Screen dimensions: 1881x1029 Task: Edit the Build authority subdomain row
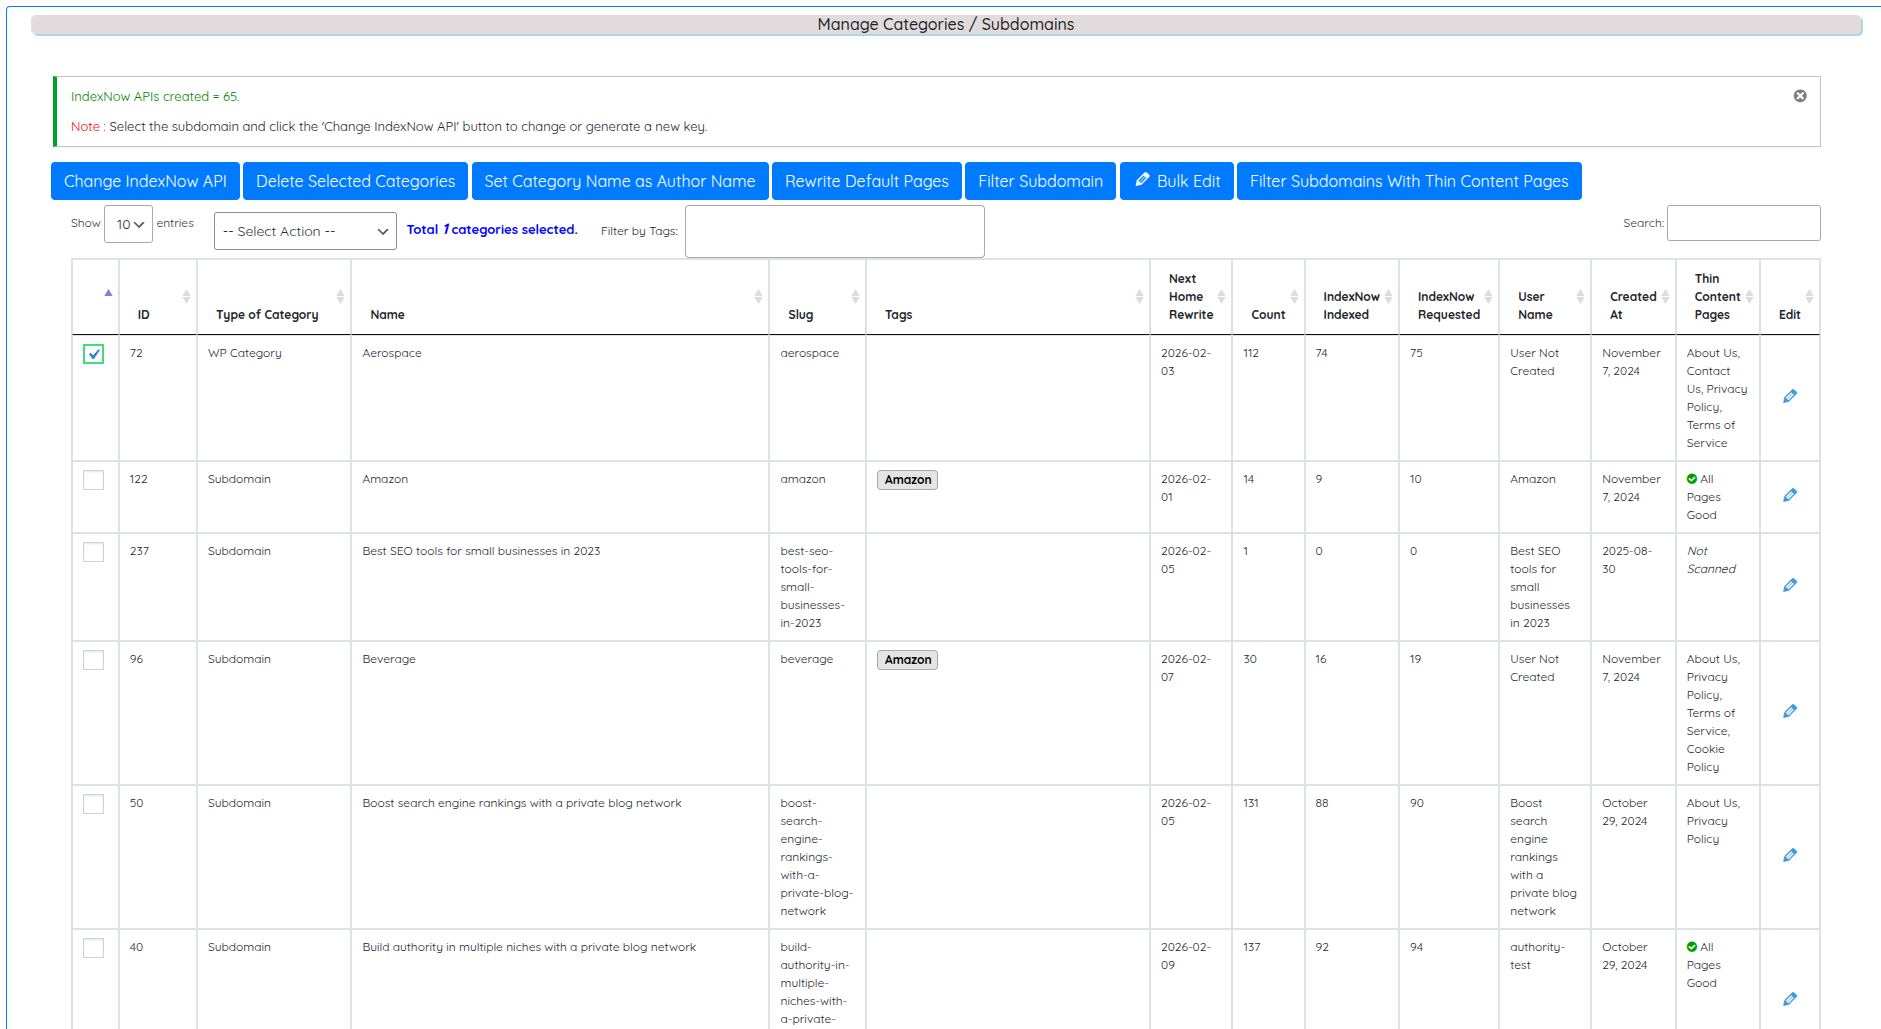pos(1789,1000)
